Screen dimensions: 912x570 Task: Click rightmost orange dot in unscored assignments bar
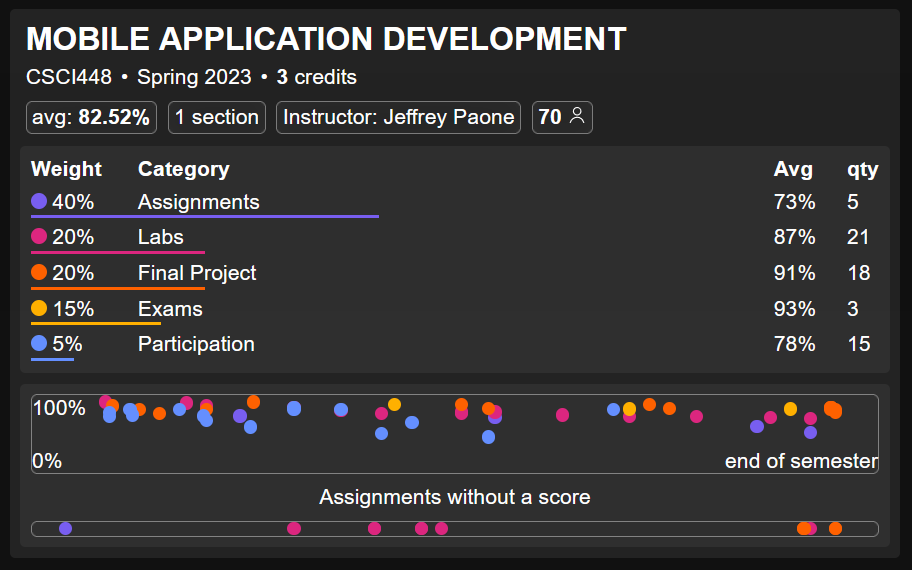[835, 529]
